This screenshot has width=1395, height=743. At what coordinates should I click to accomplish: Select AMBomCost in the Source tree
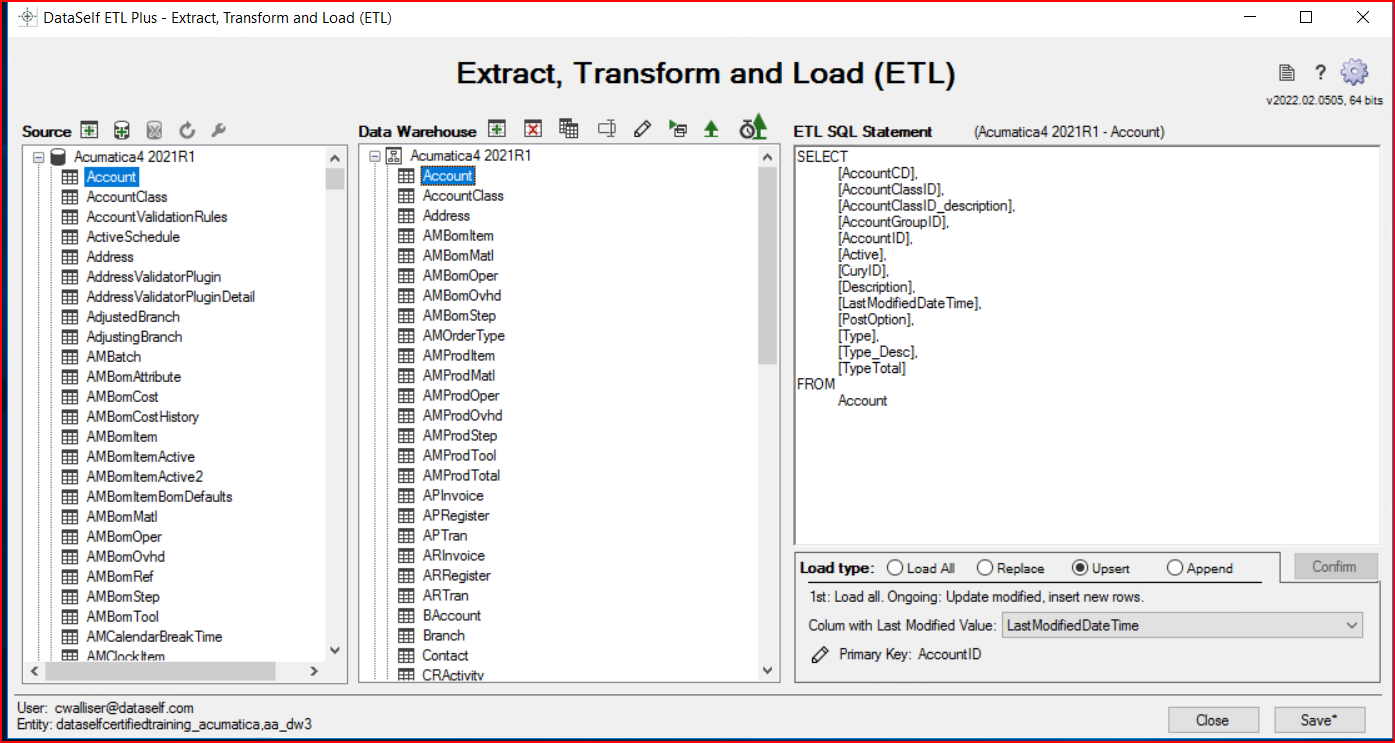122,397
